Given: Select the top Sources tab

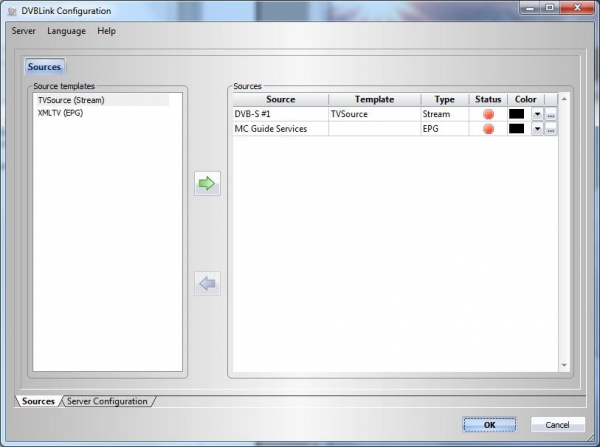Looking at the screenshot, I should click(x=44, y=67).
